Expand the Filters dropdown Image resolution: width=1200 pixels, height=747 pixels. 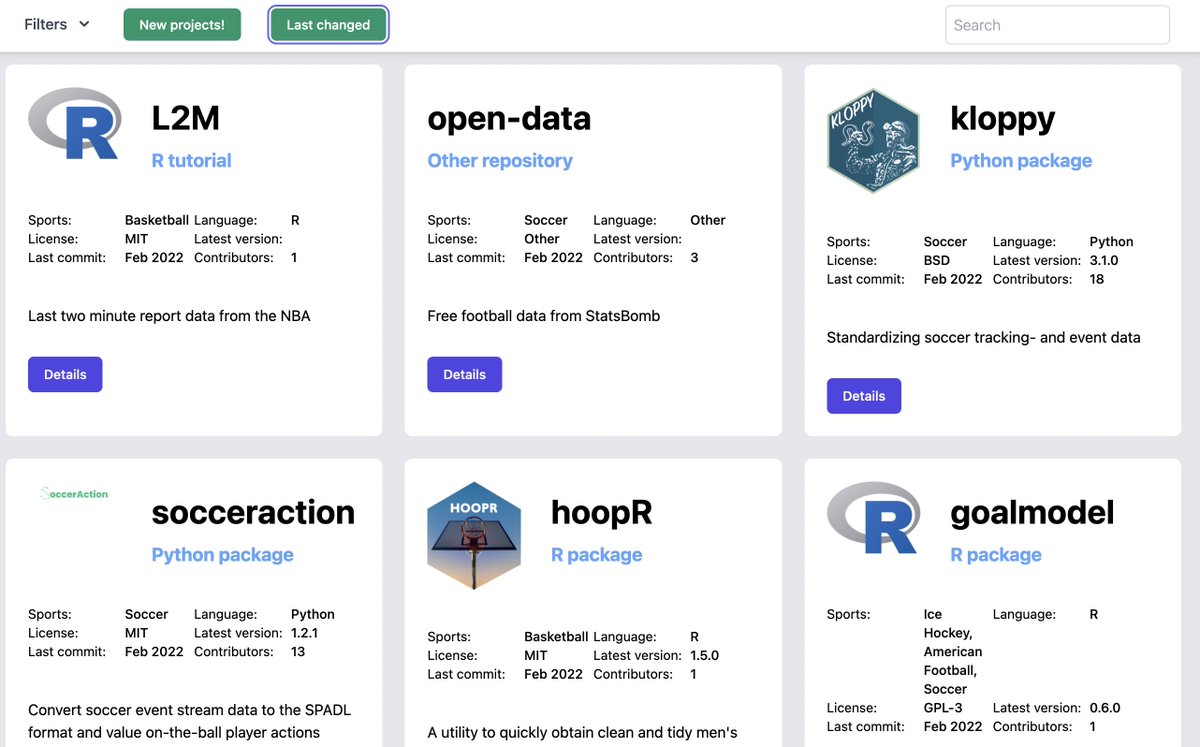coord(57,24)
